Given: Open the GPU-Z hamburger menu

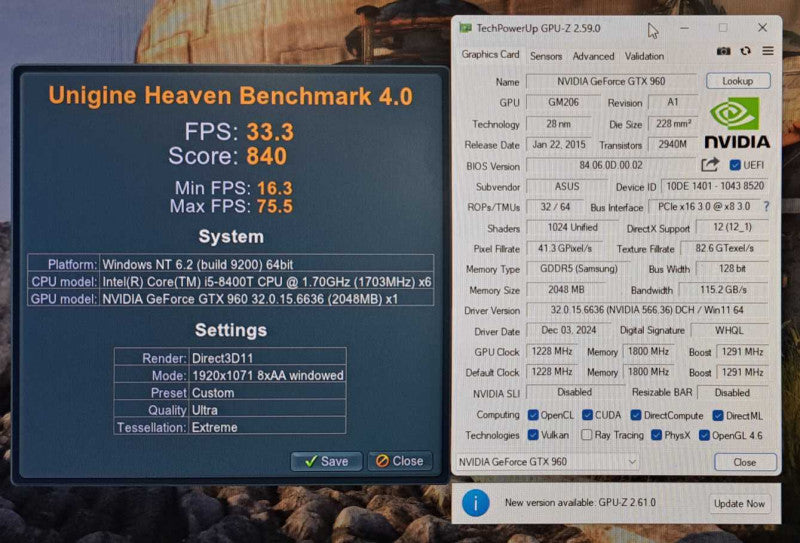Looking at the screenshot, I should (768, 51).
